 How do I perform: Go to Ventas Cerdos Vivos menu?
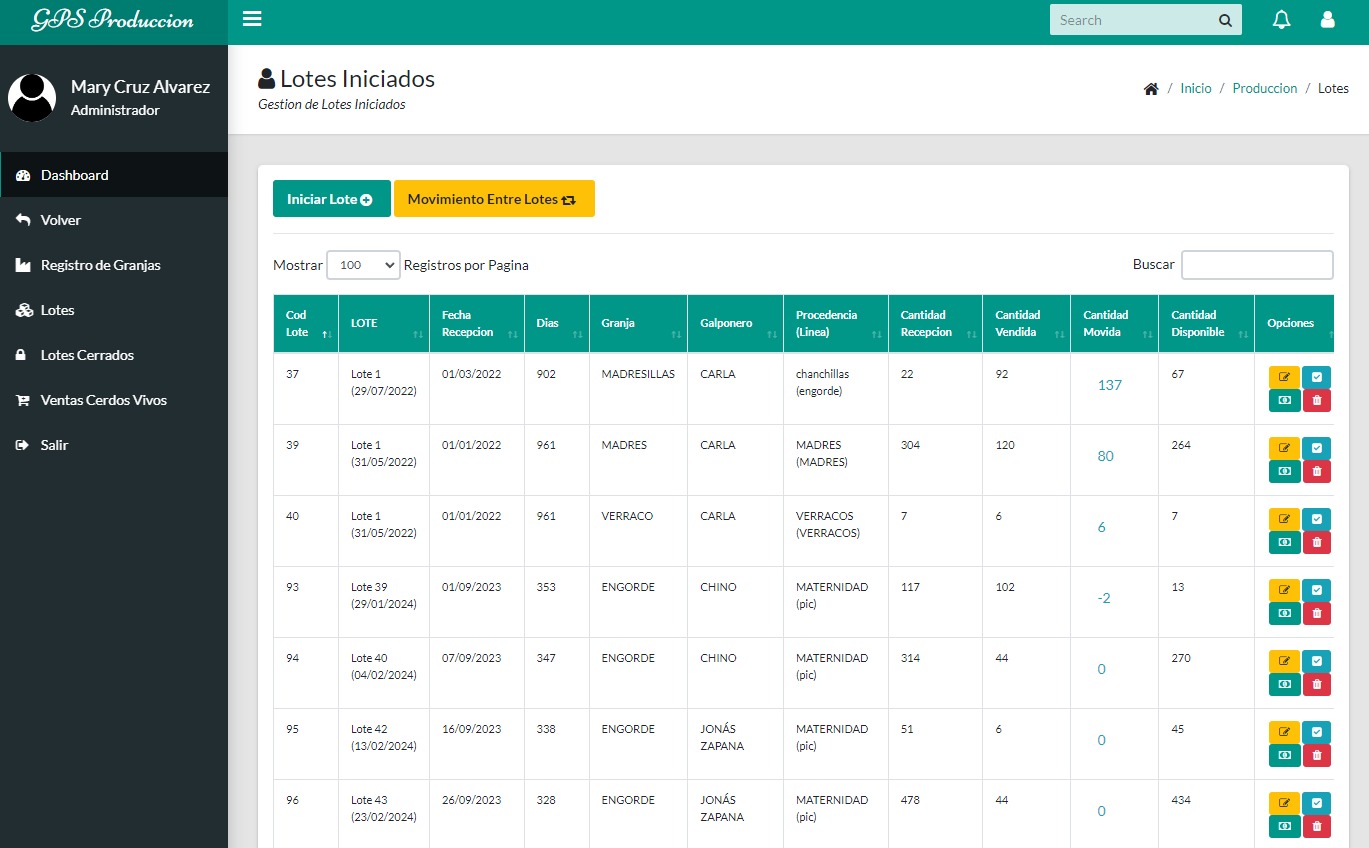tap(103, 400)
